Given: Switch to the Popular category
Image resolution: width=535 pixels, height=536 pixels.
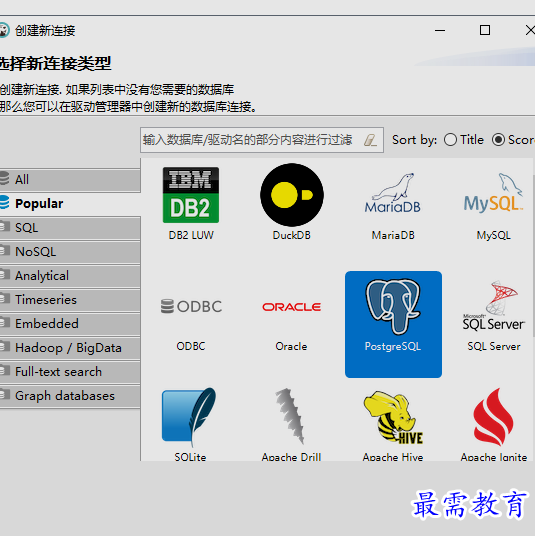Looking at the screenshot, I should 70,203.
